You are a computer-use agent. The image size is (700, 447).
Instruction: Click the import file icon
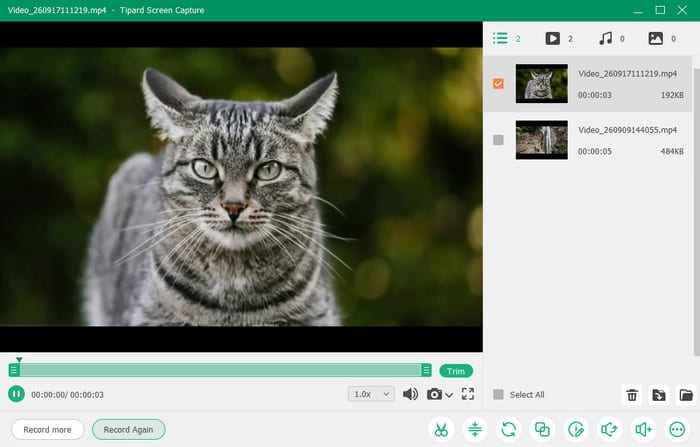click(x=659, y=395)
